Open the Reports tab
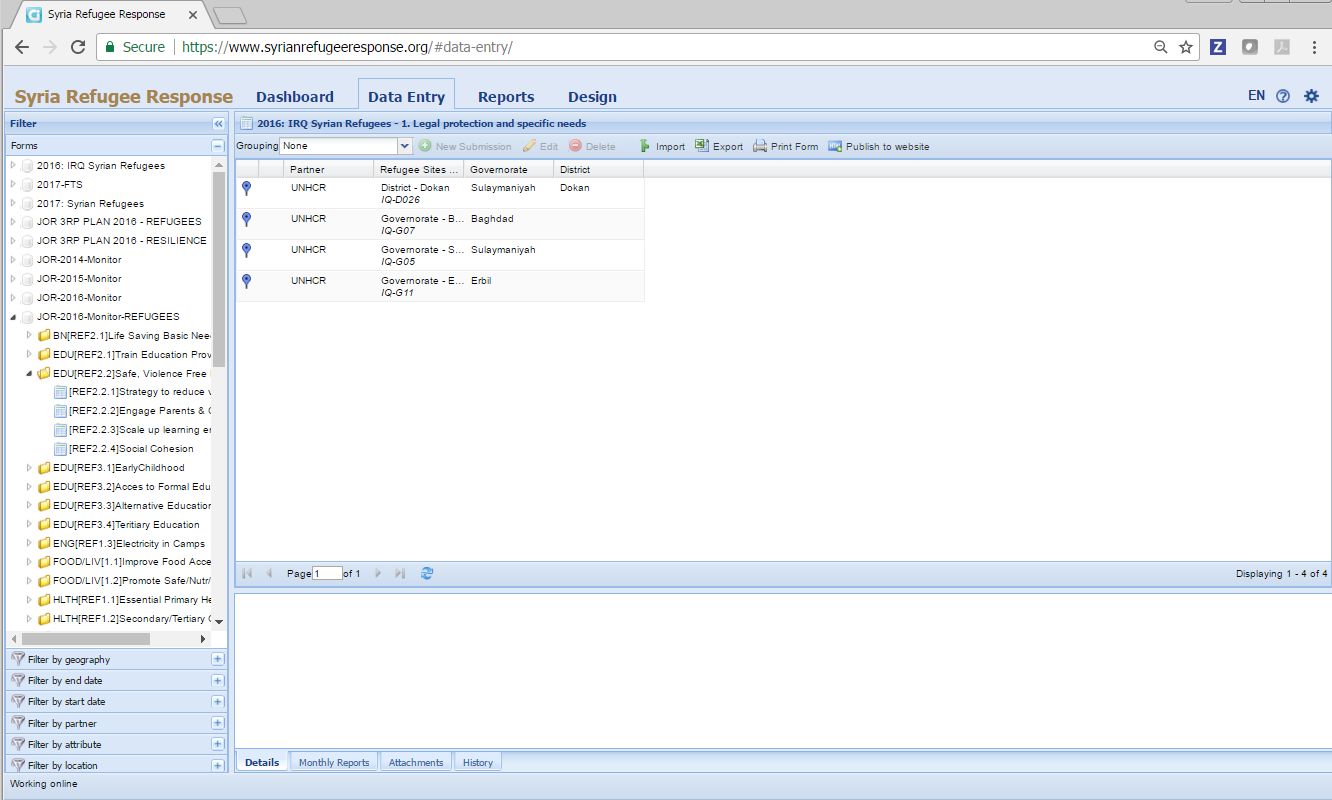Screen dimensions: 1332x800 tap(506, 97)
